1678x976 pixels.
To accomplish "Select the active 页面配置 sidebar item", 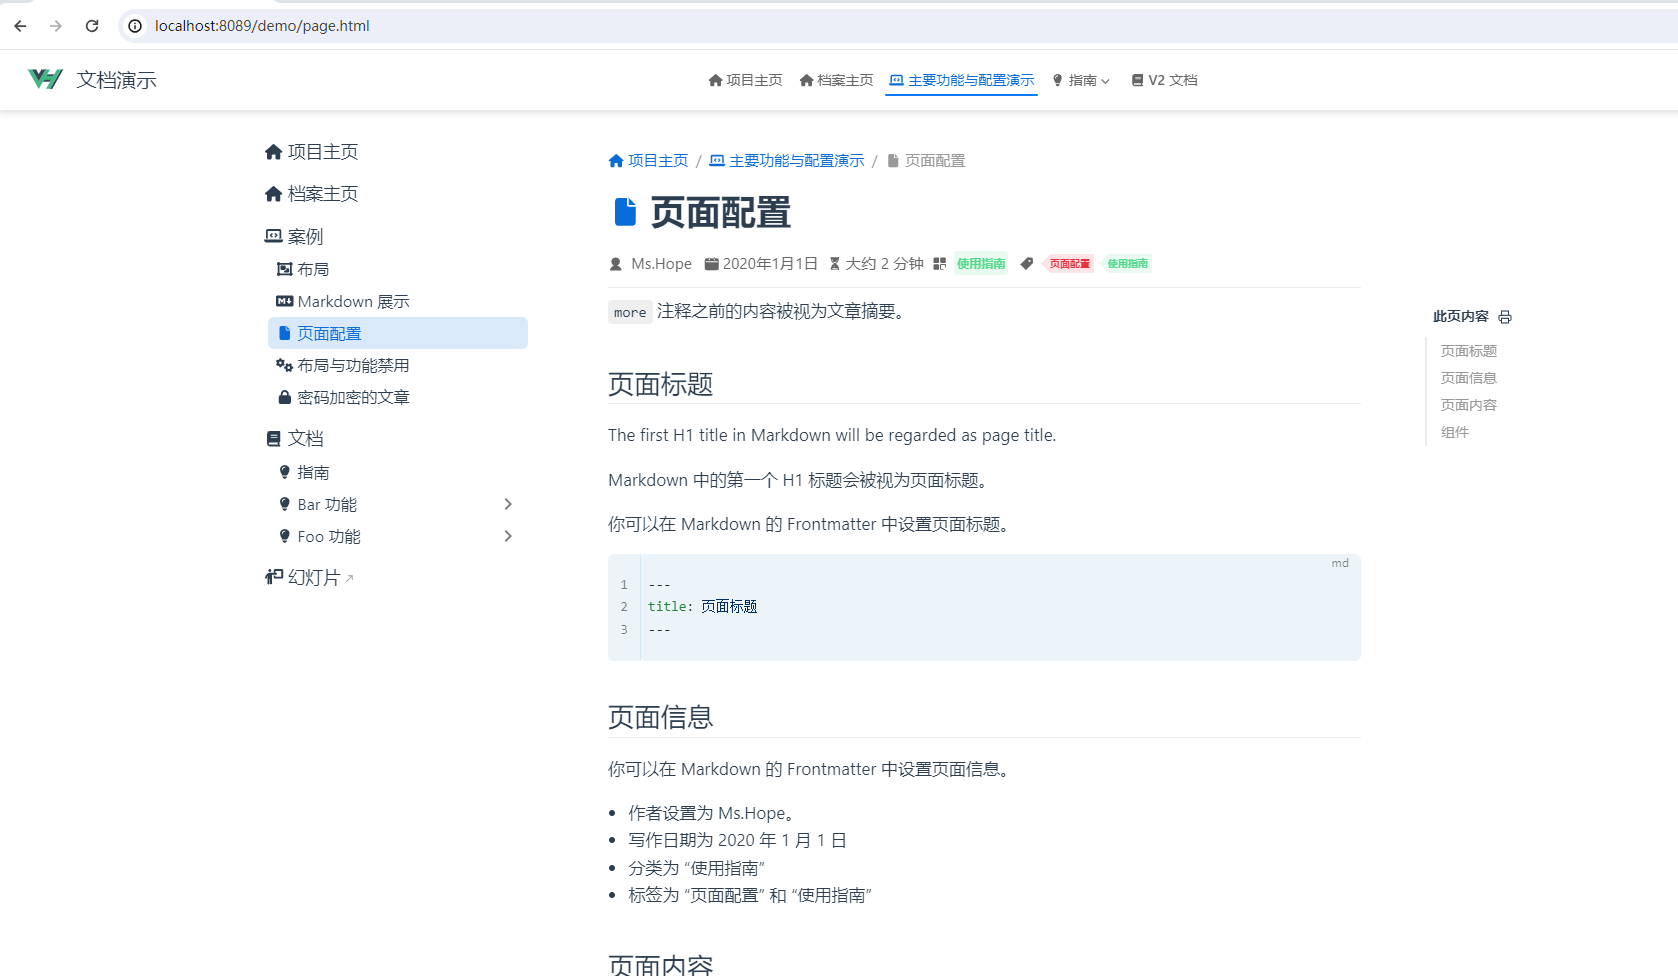I will [x=398, y=333].
